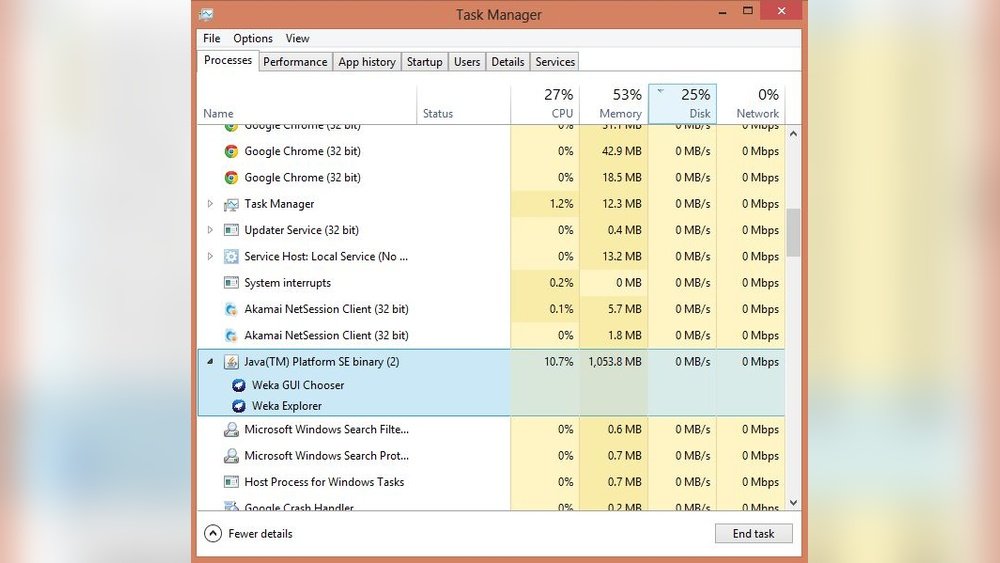Image resolution: width=1000 pixels, height=563 pixels.
Task: Click the Microsoft Windows Search Filter icon
Action: (231, 430)
